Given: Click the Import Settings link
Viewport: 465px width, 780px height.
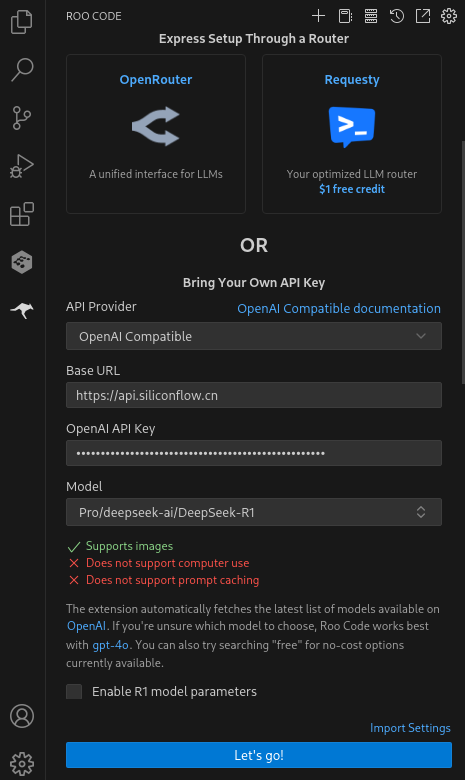Looking at the screenshot, I should point(410,728).
